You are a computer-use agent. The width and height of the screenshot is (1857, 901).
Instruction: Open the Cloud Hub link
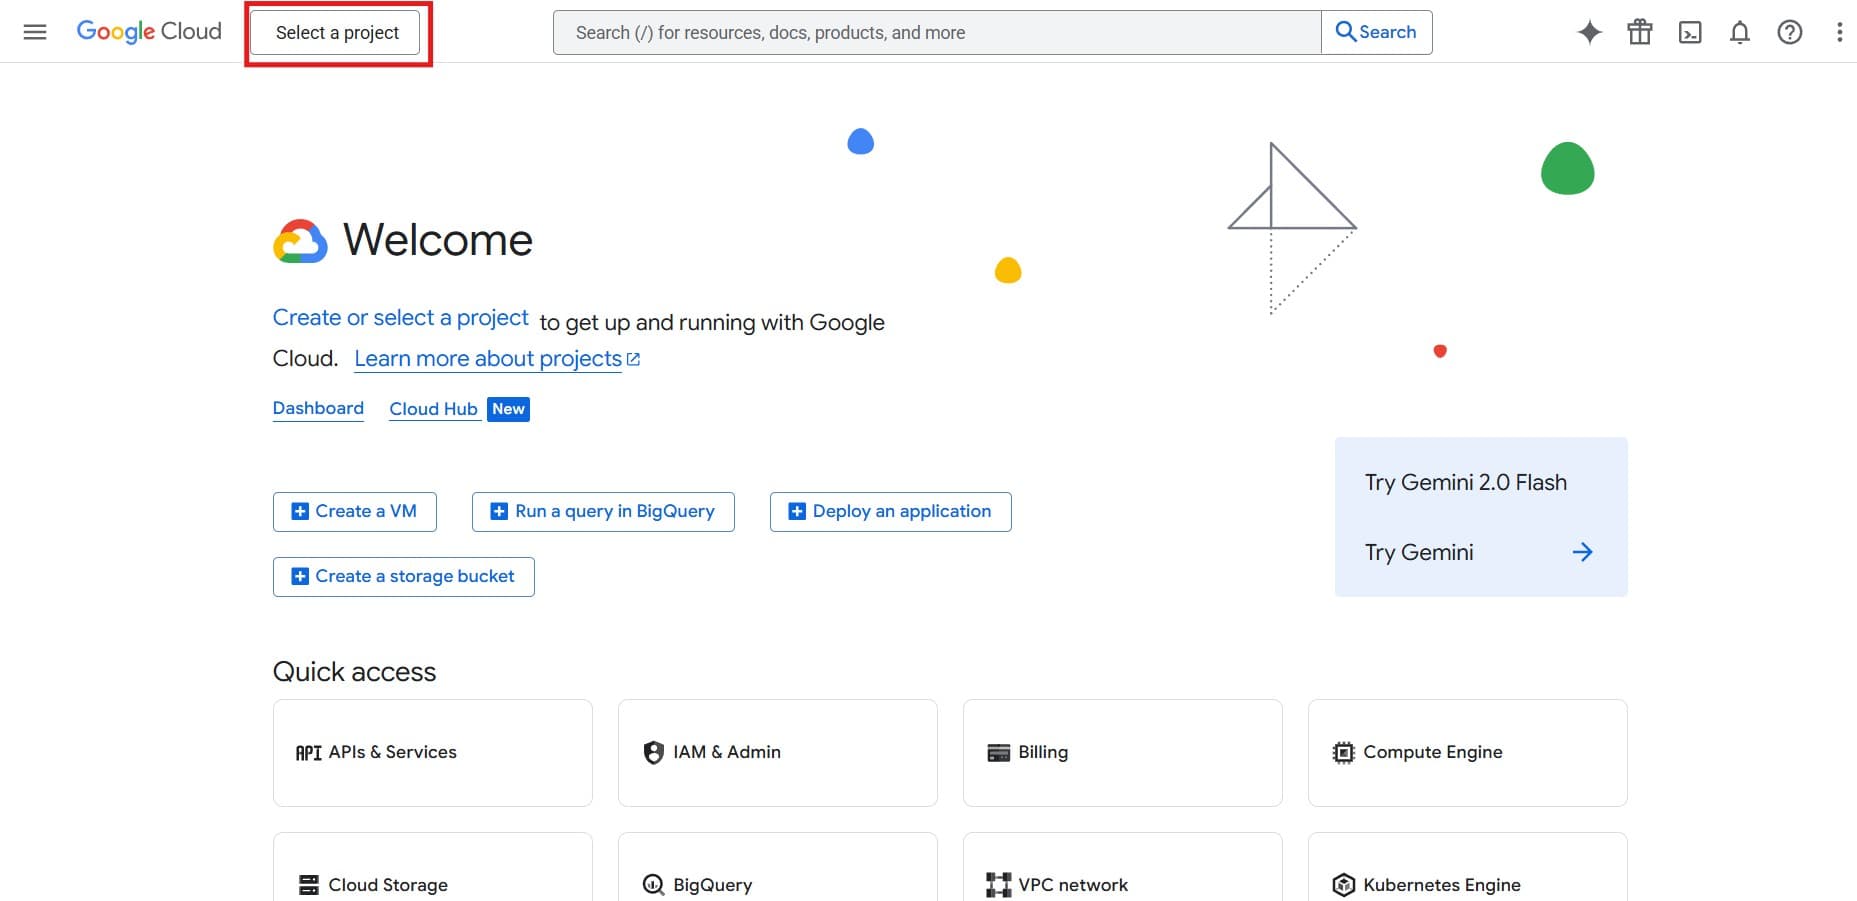click(433, 409)
